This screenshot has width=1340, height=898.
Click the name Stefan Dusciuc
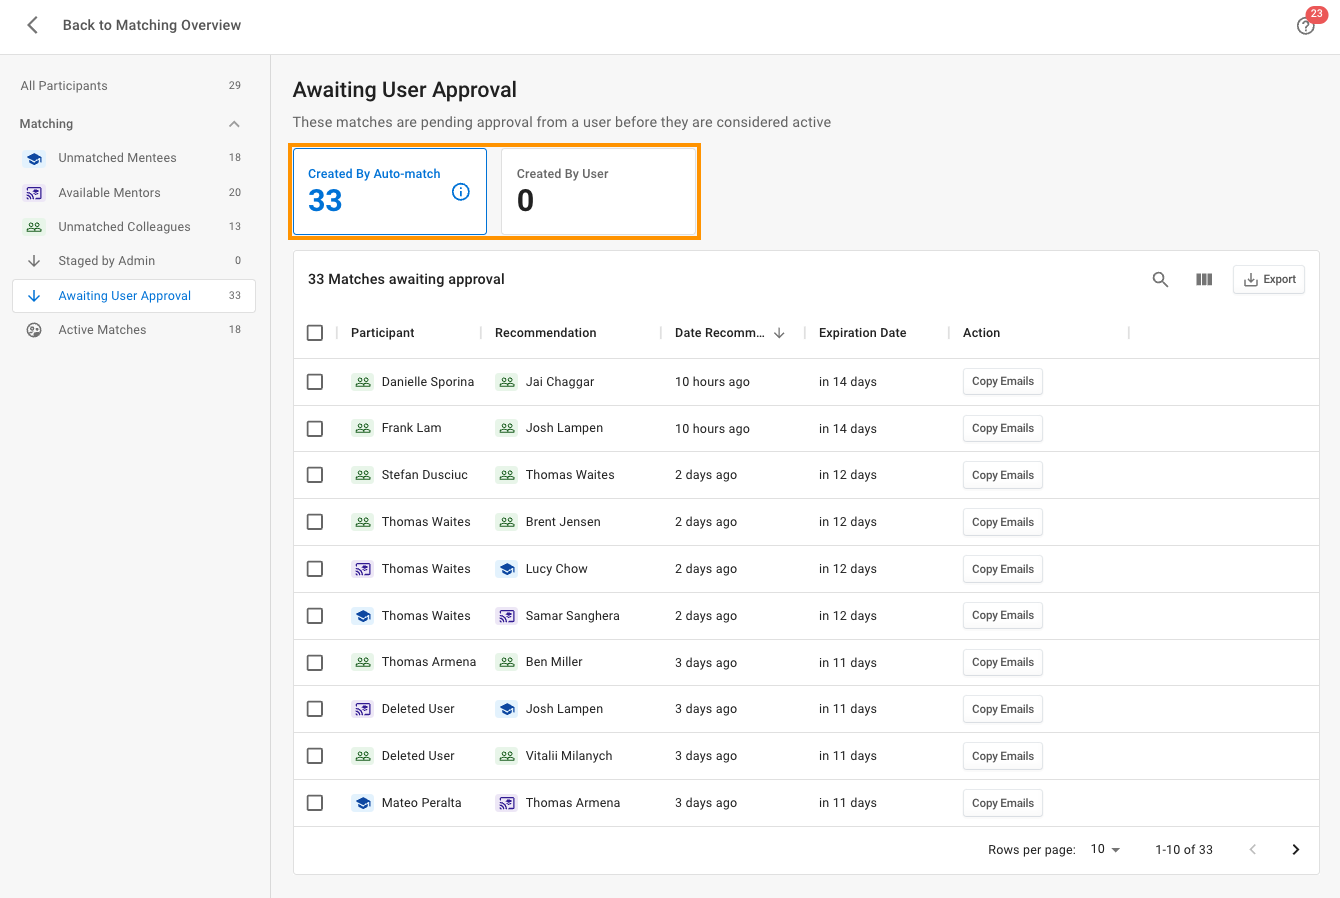click(x=425, y=475)
